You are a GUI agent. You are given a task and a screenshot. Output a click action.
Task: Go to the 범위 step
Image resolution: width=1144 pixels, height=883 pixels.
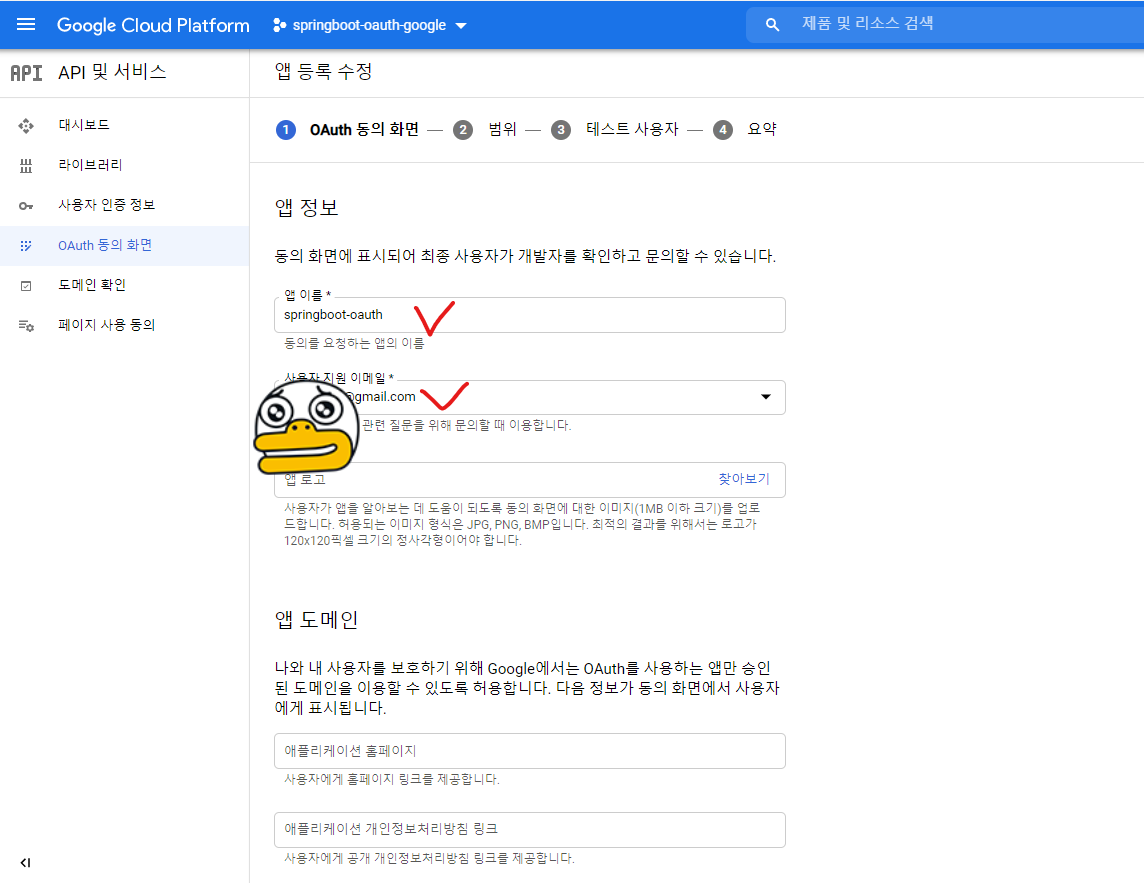pyautogui.click(x=502, y=130)
